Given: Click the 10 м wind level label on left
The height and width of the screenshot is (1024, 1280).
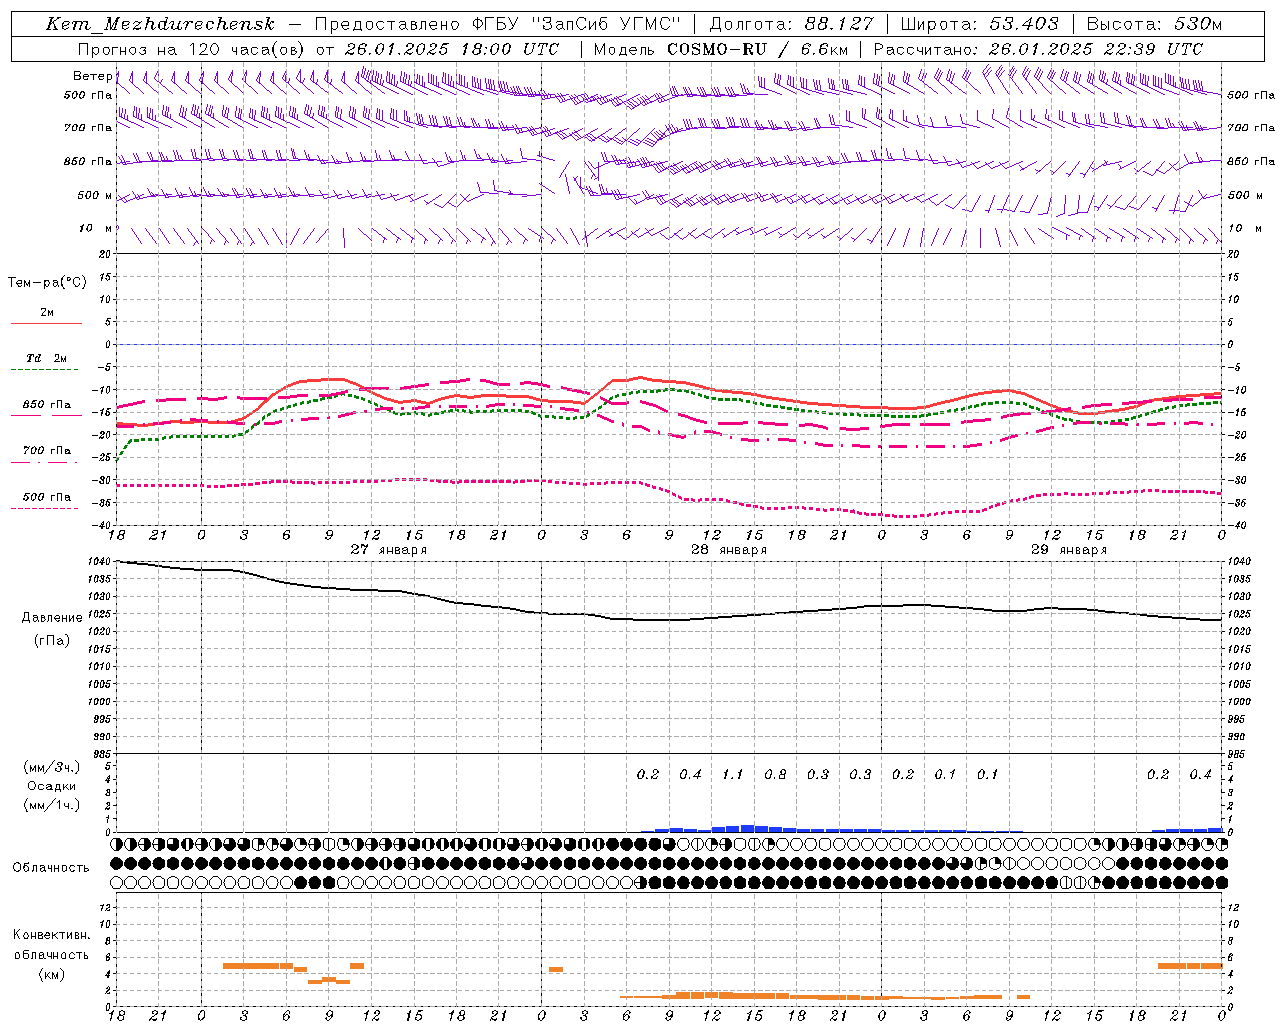Looking at the screenshot, I should (x=96, y=228).
